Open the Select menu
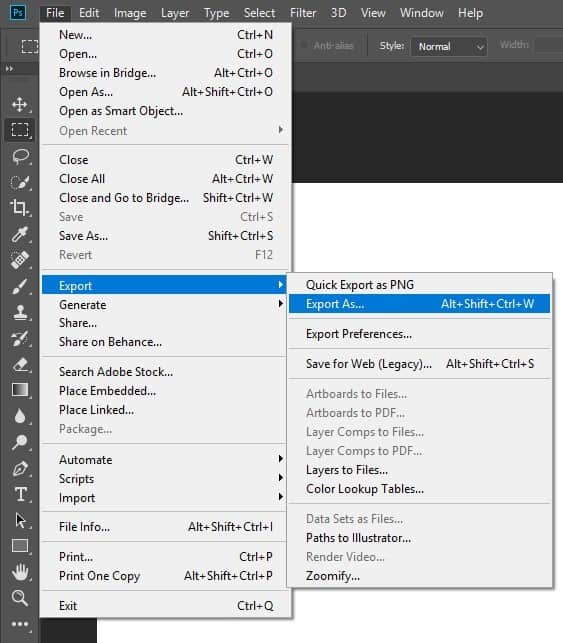The height and width of the screenshot is (643, 563). click(x=260, y=13)
